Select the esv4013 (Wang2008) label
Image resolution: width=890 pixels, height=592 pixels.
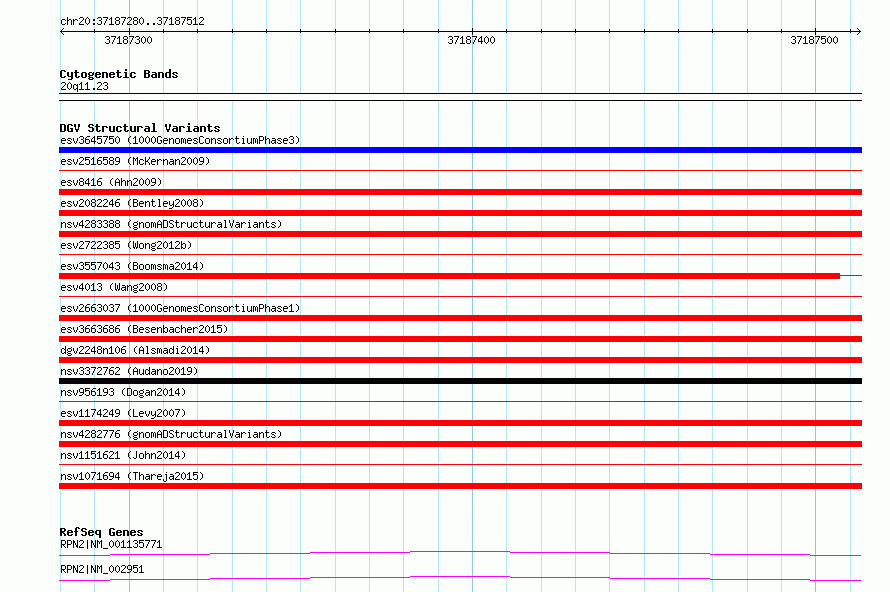point(114,287)
